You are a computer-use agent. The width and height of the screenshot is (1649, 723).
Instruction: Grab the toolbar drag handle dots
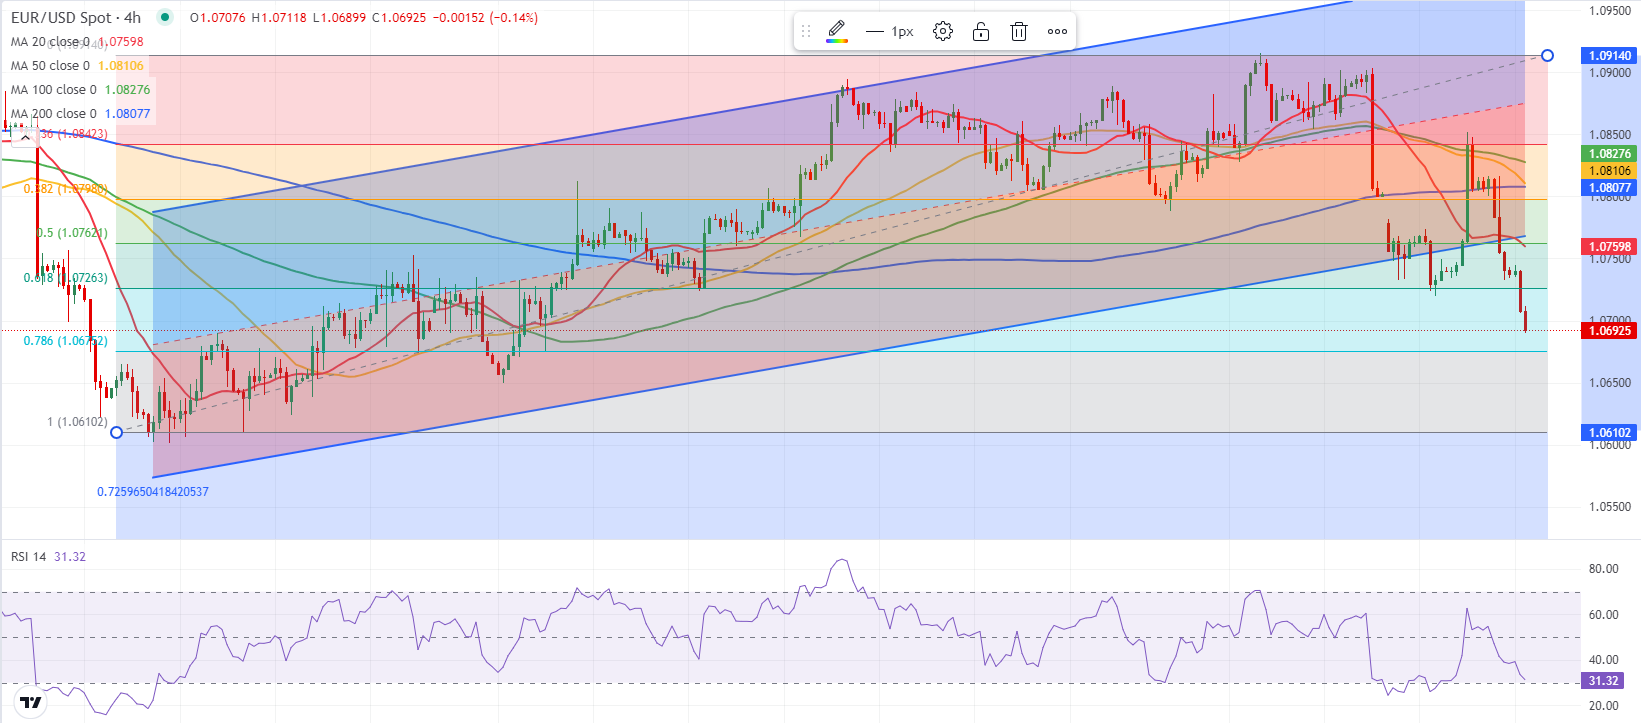pyautogui.click(x=806, y=31)
